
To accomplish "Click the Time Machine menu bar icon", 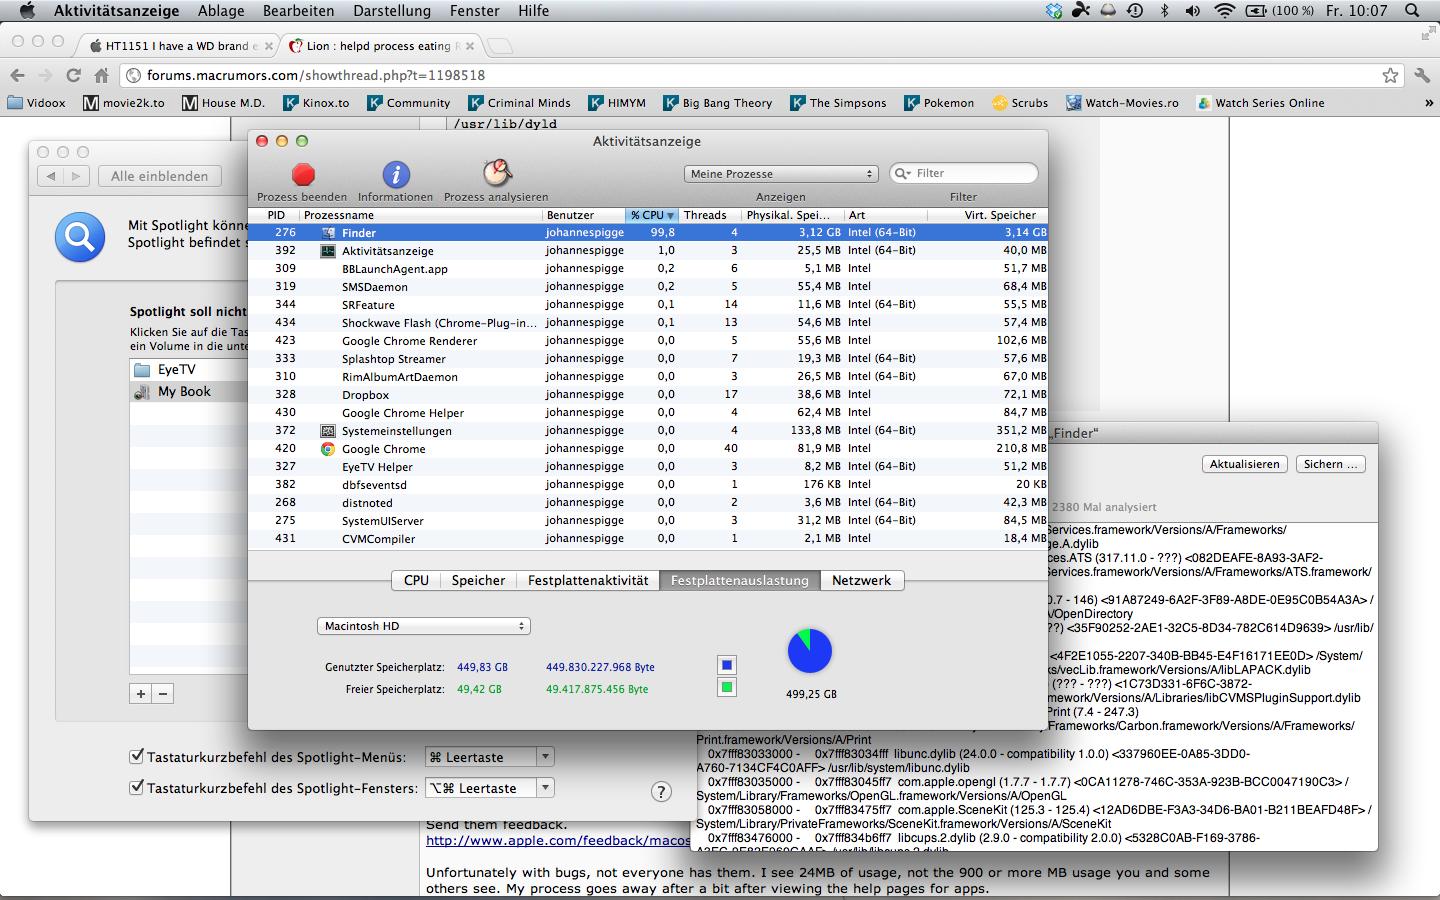I will click(x=1135, y=11).
